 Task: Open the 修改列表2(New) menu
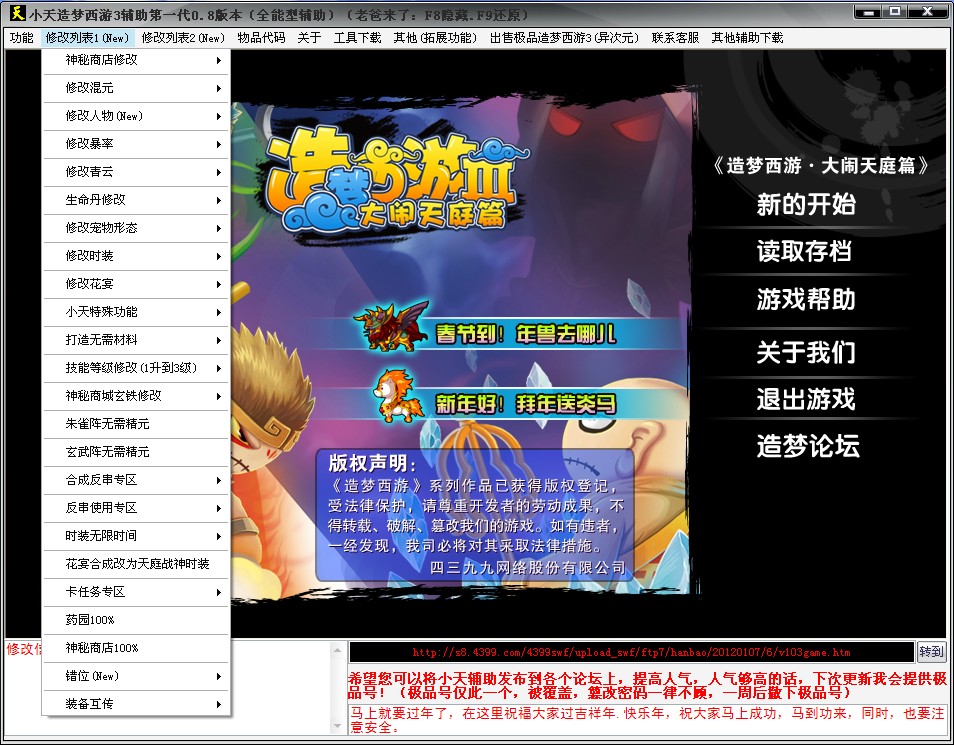pos(183,38)
